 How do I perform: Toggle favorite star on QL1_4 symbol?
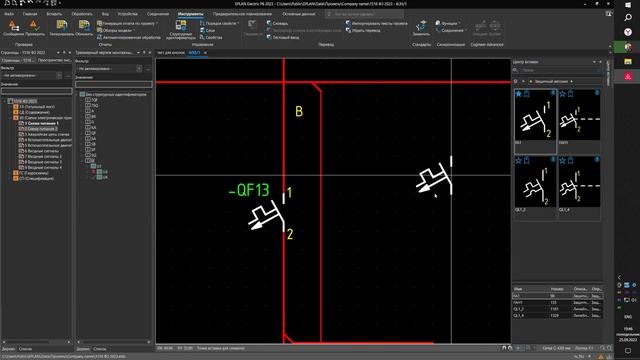click(x=562, y=160)
